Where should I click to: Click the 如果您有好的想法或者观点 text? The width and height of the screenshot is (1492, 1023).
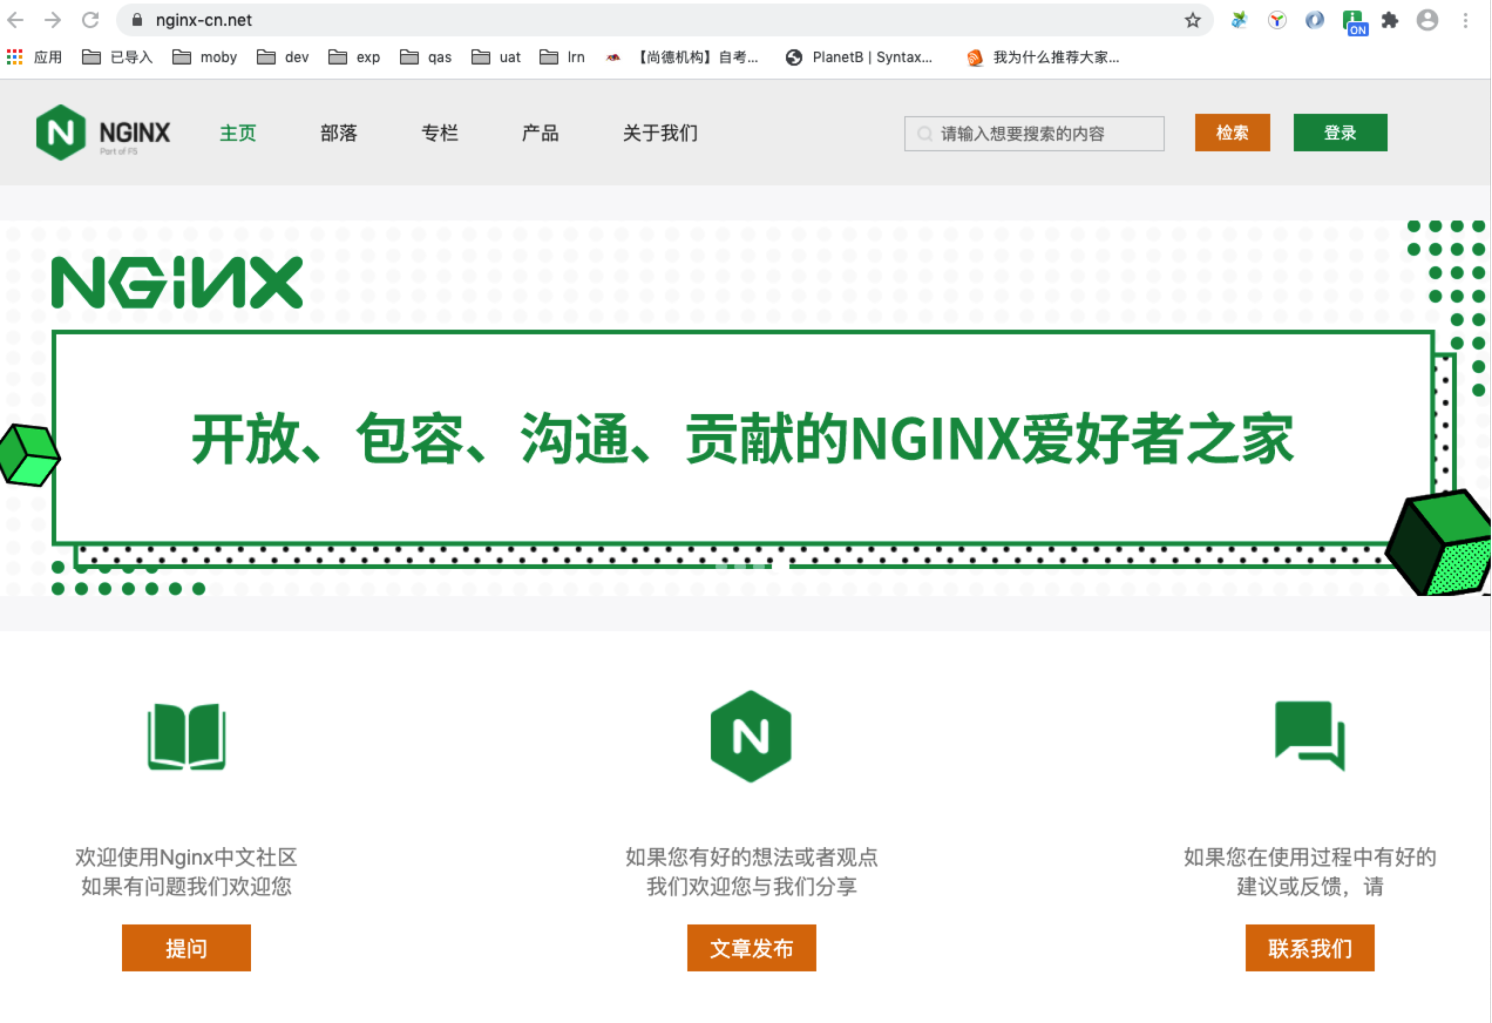(751, 857)
